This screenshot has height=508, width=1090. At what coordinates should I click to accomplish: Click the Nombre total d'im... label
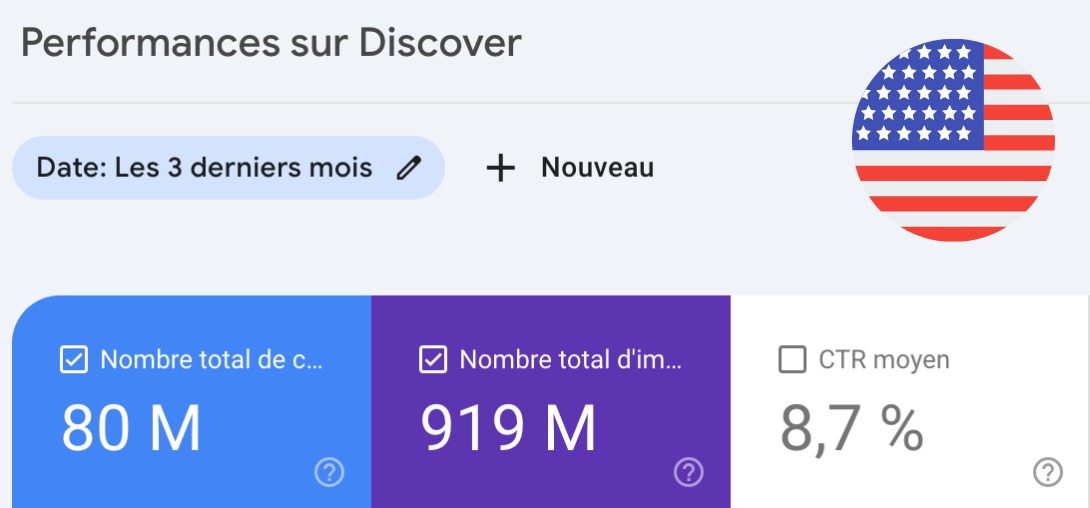(x=571, y=360)
